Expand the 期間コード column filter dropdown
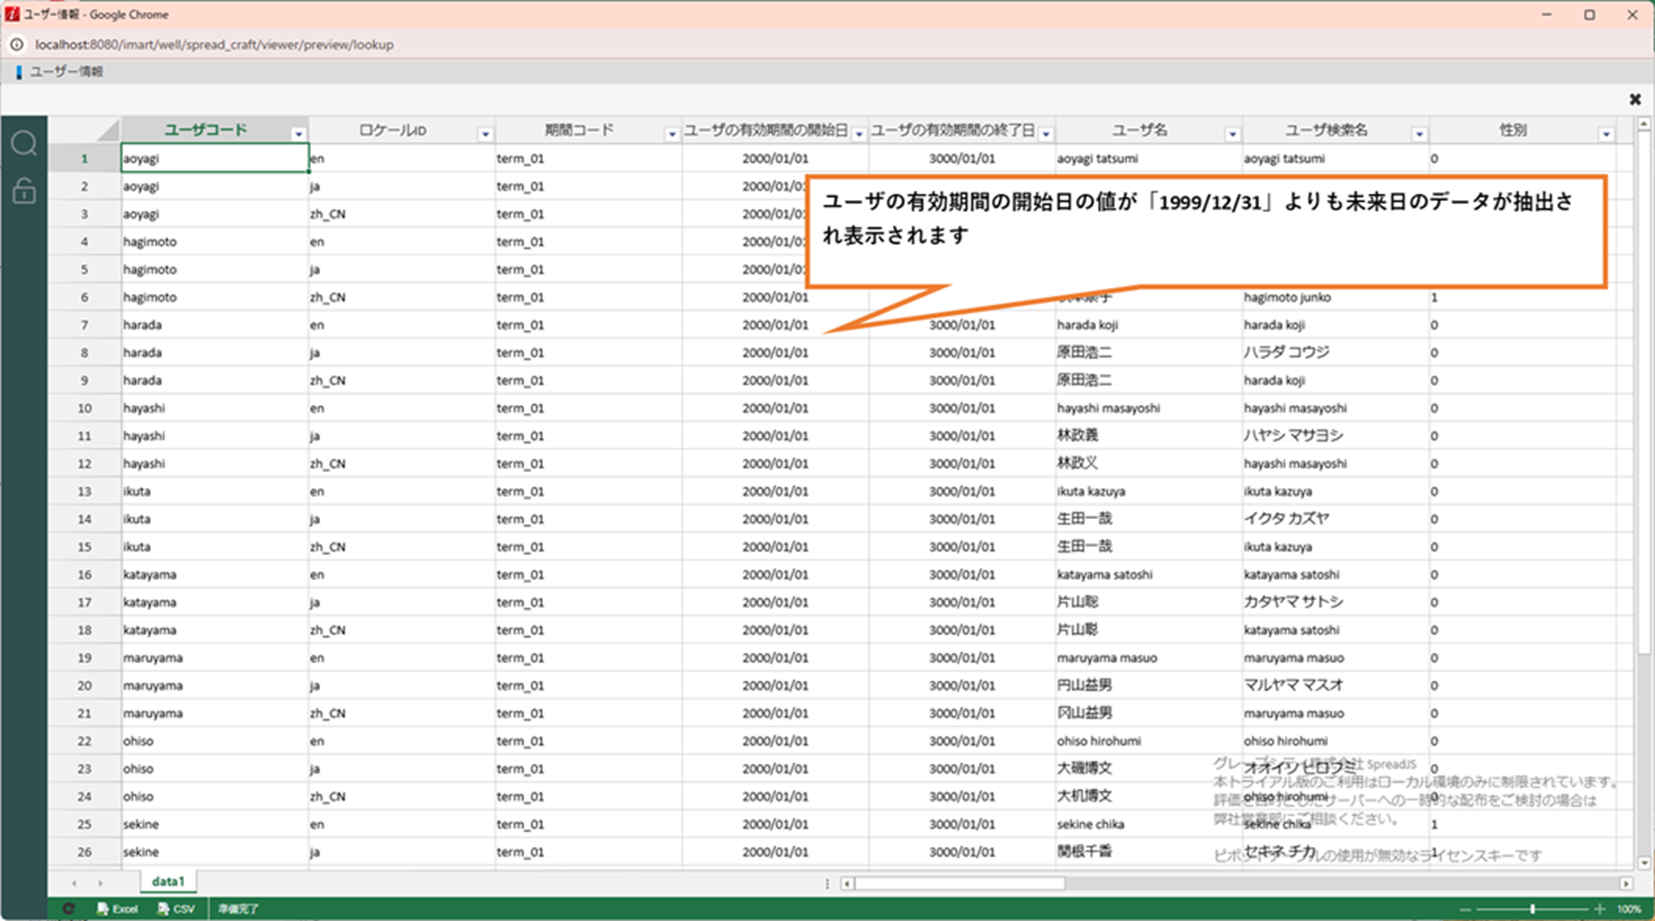The height and width of the screenshot is (921, 1655). (672, 134)
